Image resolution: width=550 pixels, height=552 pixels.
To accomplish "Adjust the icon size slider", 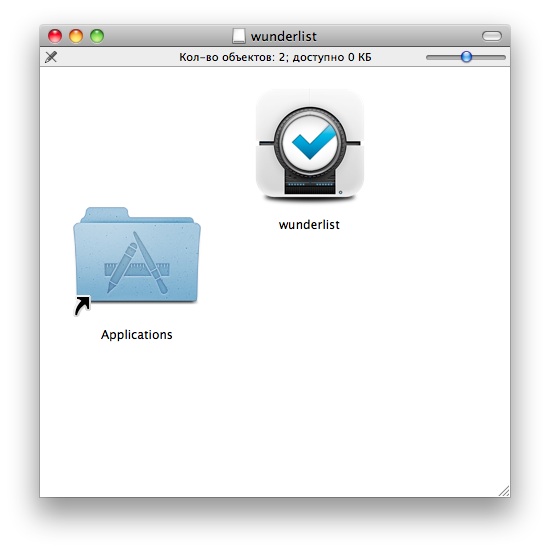I will (x=466, y=57).
